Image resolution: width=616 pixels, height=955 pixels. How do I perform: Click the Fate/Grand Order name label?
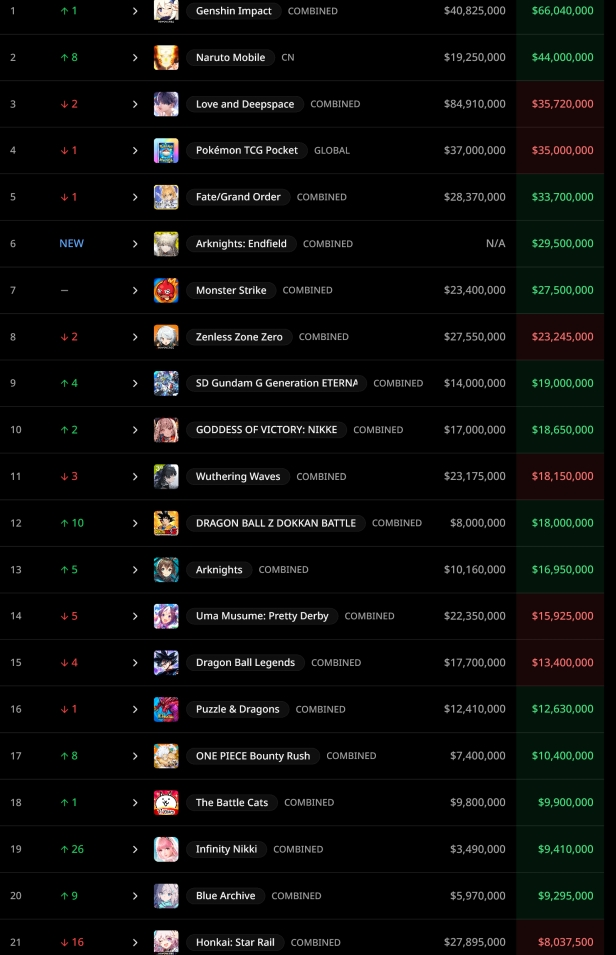tap(238, 197)
